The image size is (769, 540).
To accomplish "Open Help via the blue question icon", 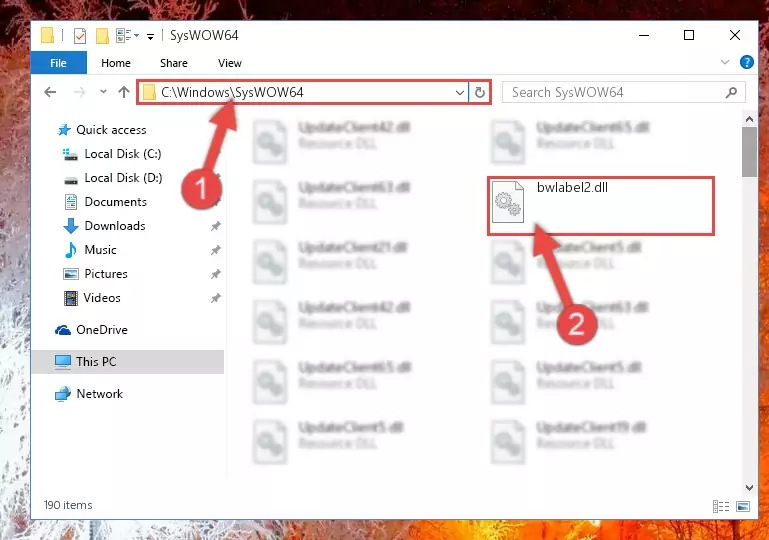I will [746, 62].
